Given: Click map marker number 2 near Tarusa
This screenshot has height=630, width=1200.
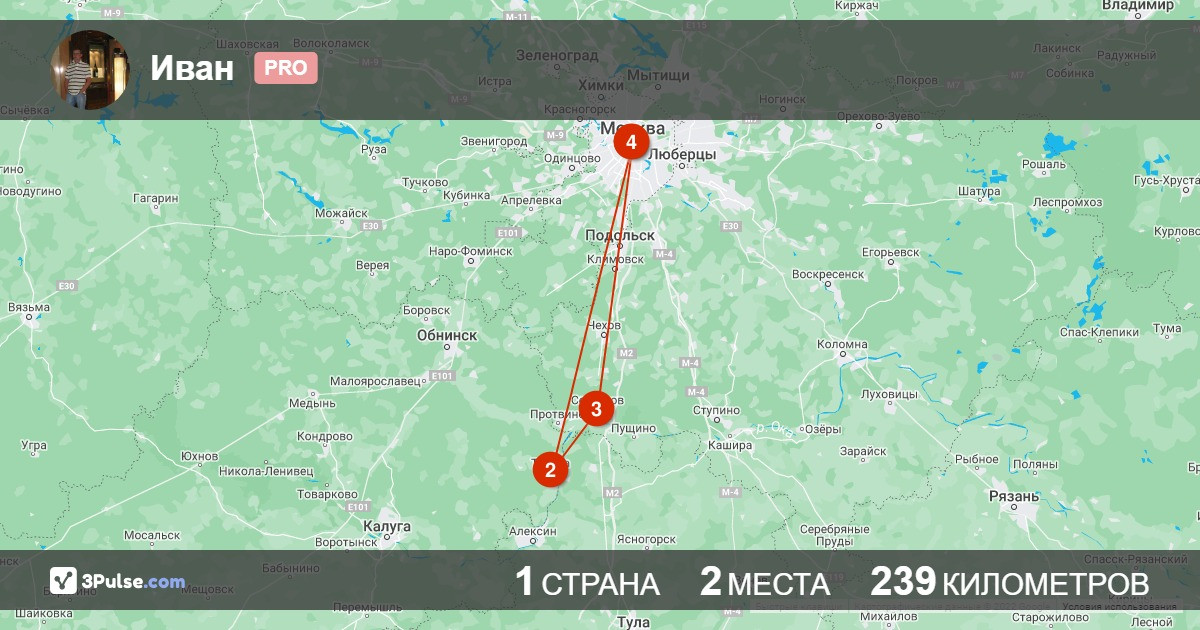Looking at the screenshot, I should (550, 469).
